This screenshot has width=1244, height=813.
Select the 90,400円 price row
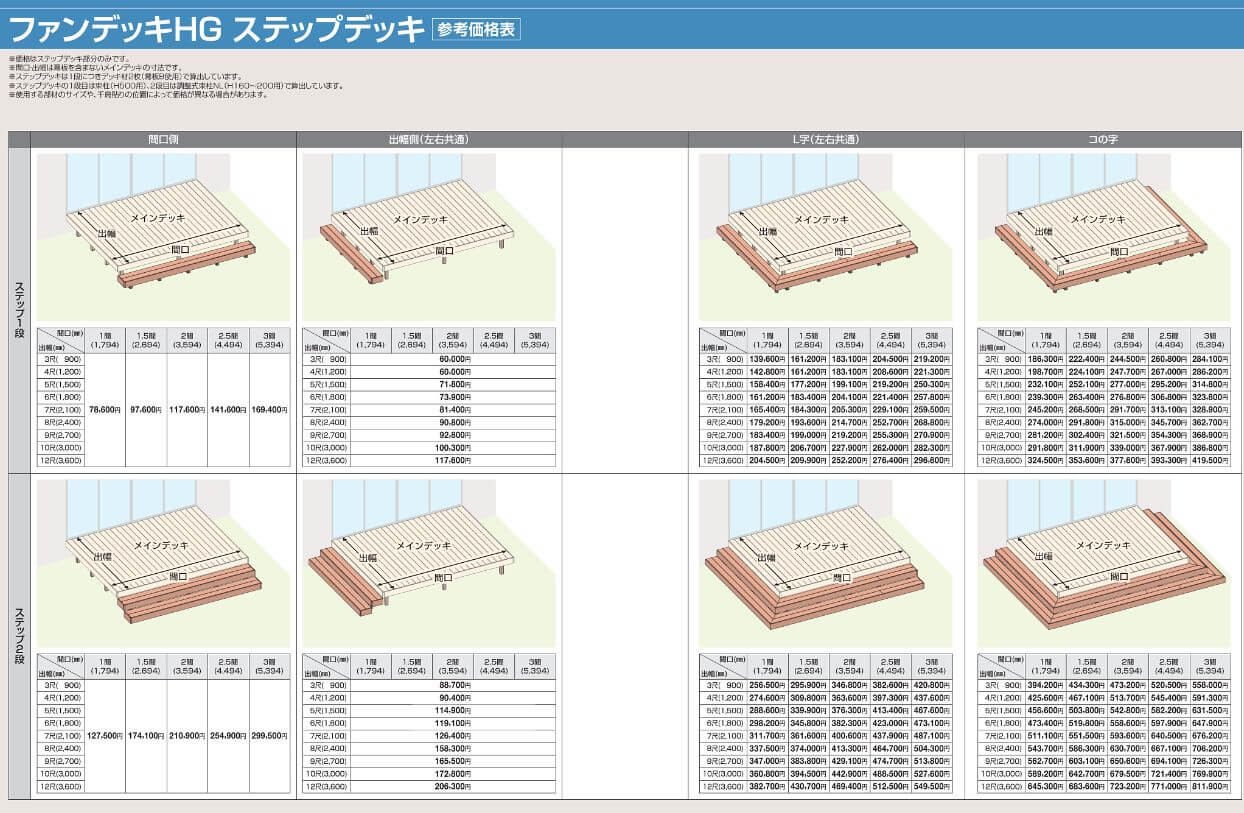(x=453, y=697)
